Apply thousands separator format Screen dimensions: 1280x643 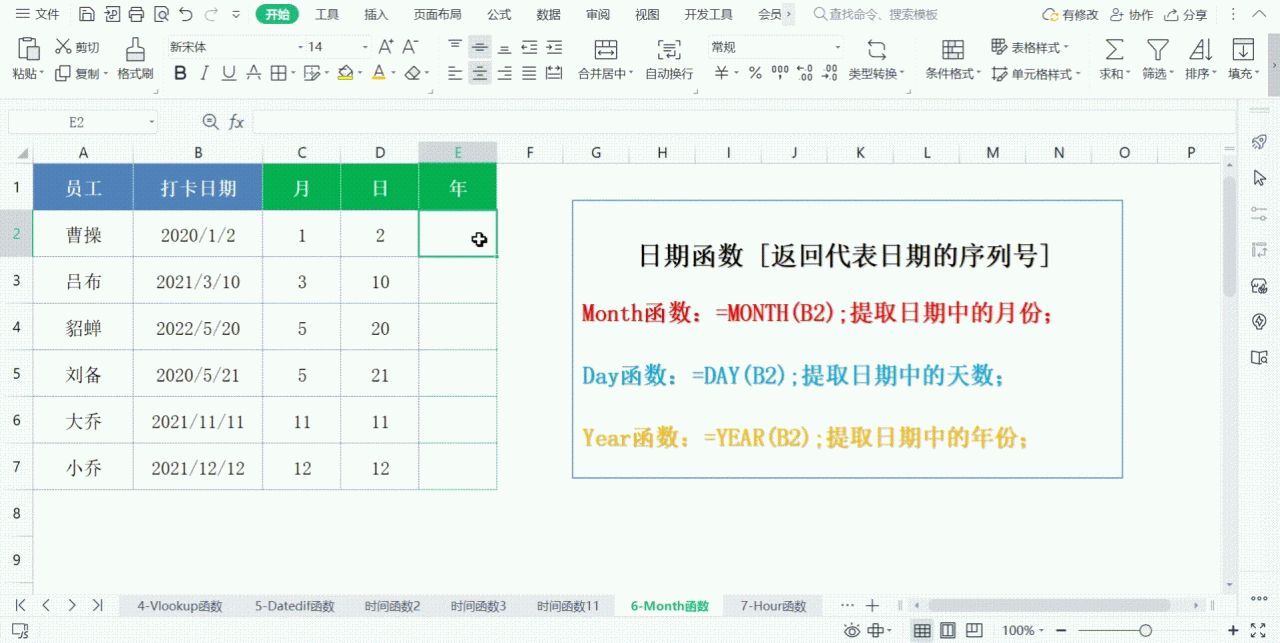780,73
